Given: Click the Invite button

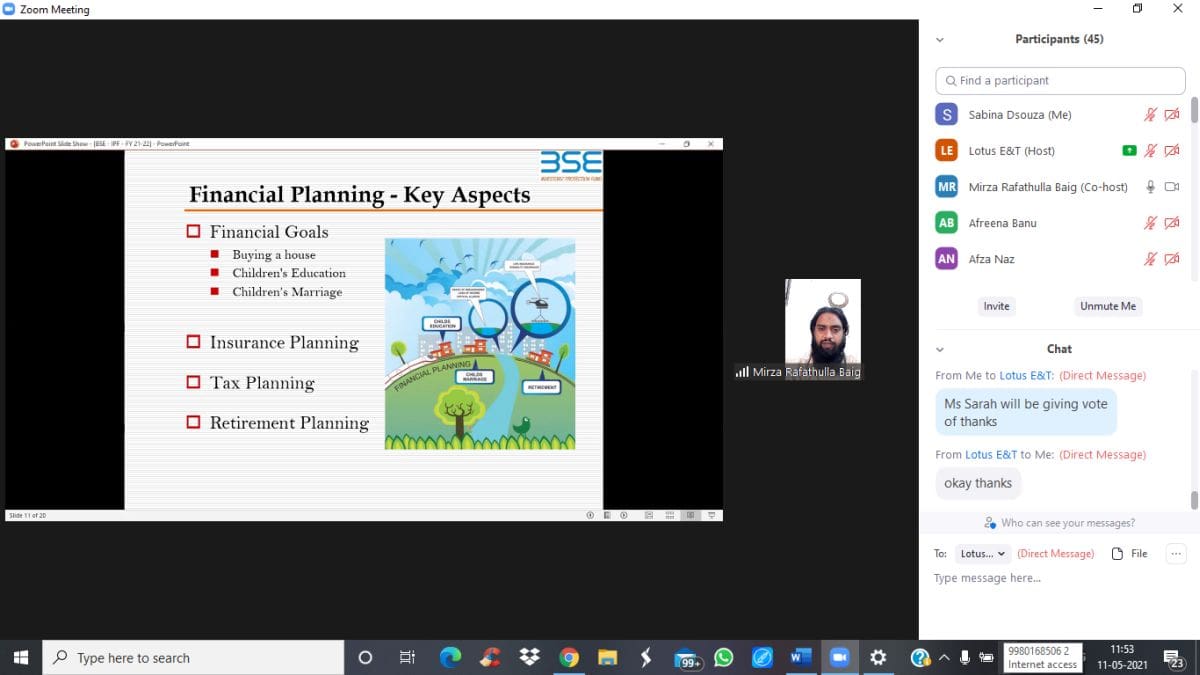Looking at the screenshot, I should click(x=996, y=306).
